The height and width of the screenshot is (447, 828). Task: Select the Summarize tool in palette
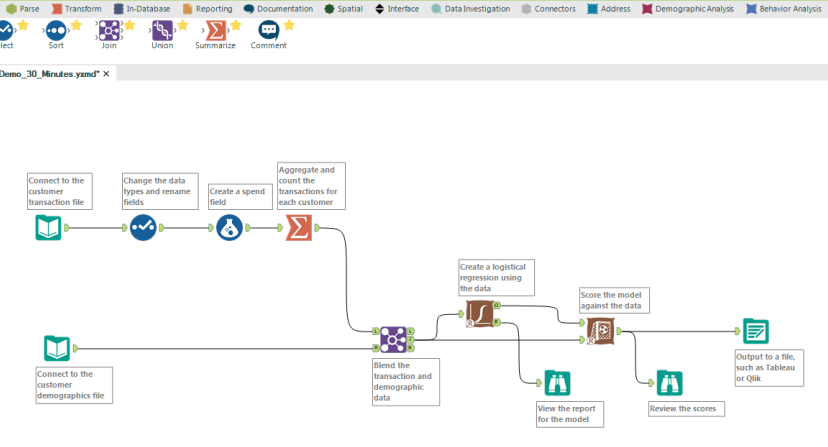click(x=215, y=35)
